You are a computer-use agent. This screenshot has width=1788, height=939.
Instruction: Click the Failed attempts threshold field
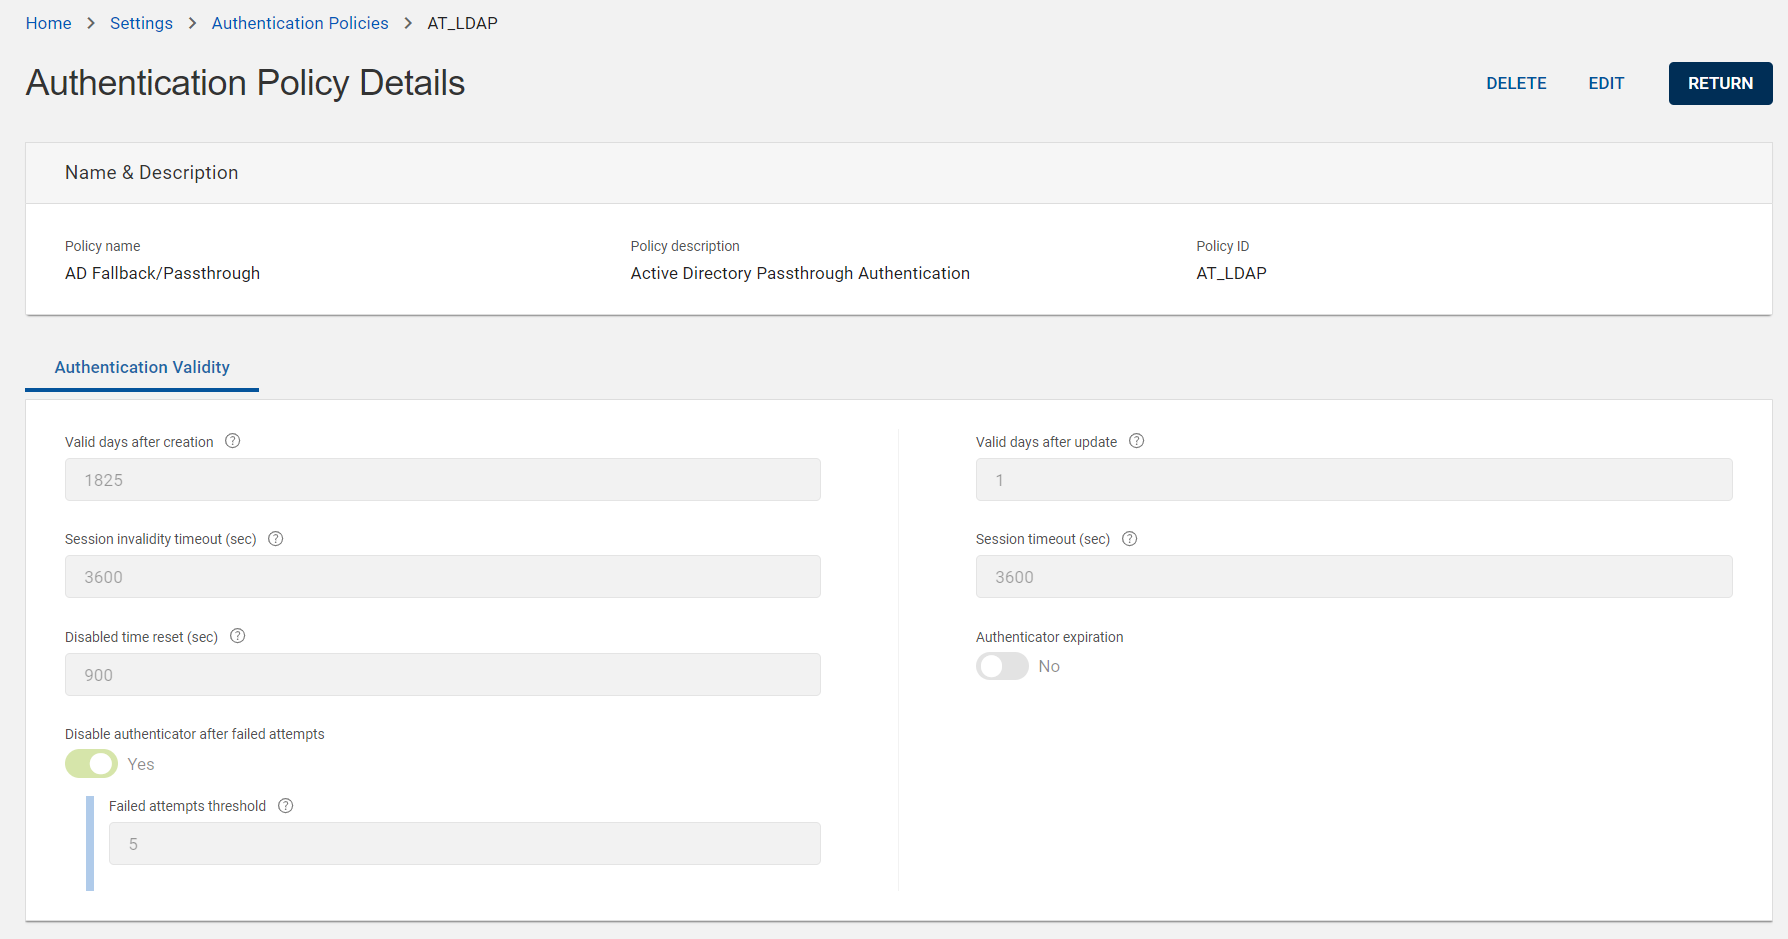click(x=463, y=843)
